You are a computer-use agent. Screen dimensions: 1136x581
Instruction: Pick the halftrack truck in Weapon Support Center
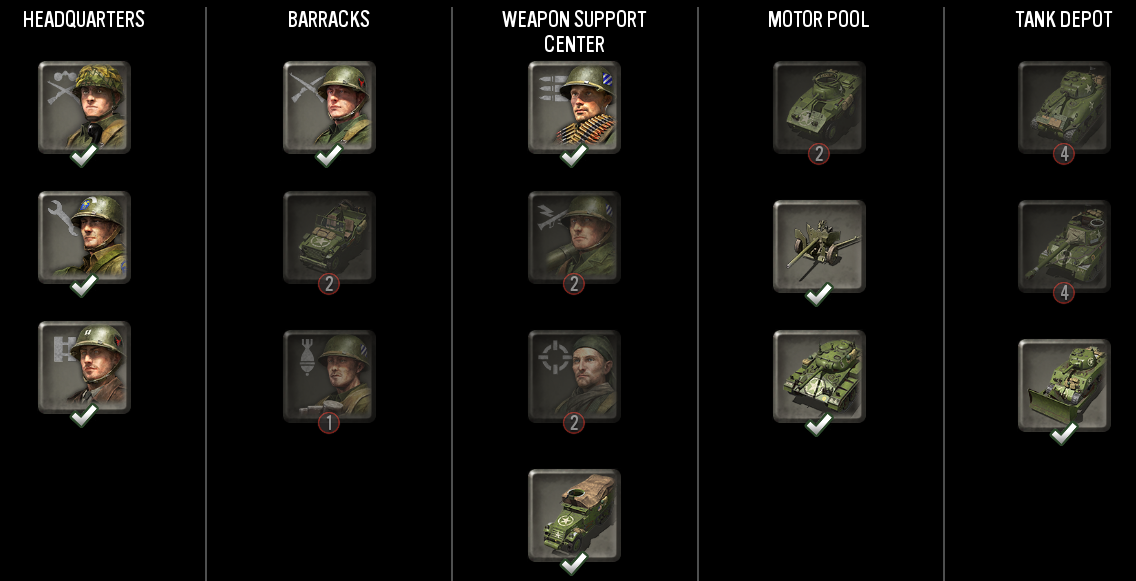pyautogui.click(x=574, y=515)
